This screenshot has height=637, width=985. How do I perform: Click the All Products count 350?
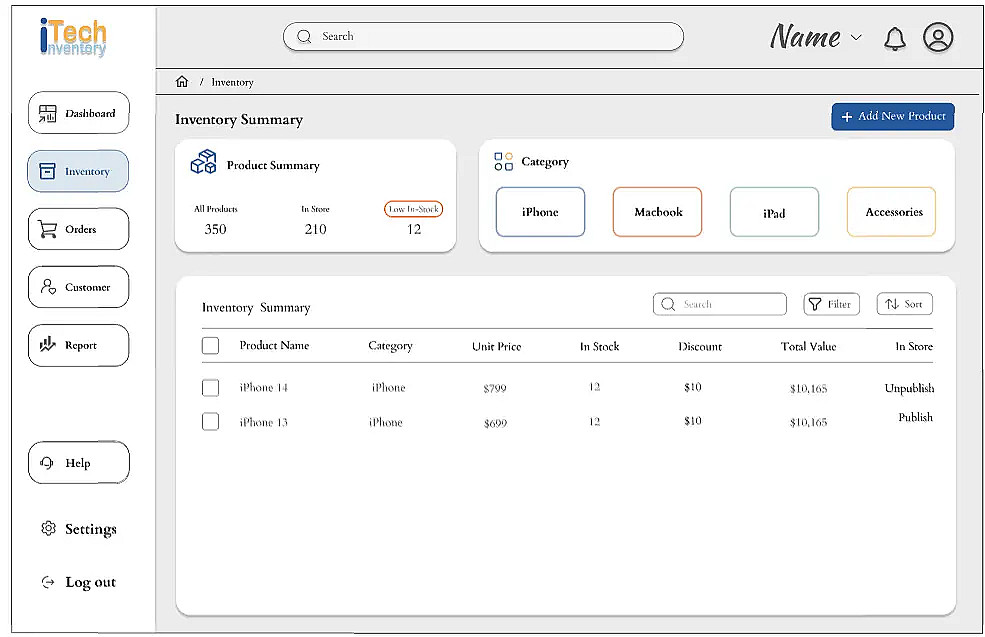[x=215, y=229]
